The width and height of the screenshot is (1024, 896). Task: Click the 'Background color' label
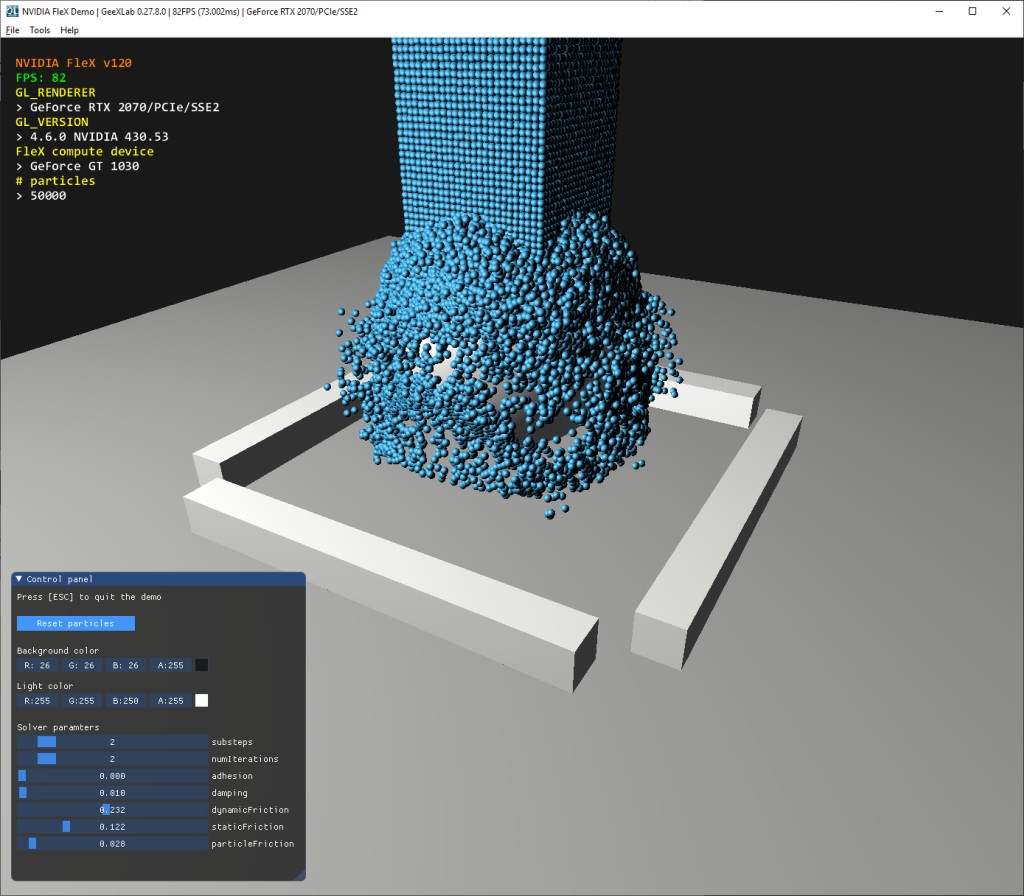click(x=57, y=650)
